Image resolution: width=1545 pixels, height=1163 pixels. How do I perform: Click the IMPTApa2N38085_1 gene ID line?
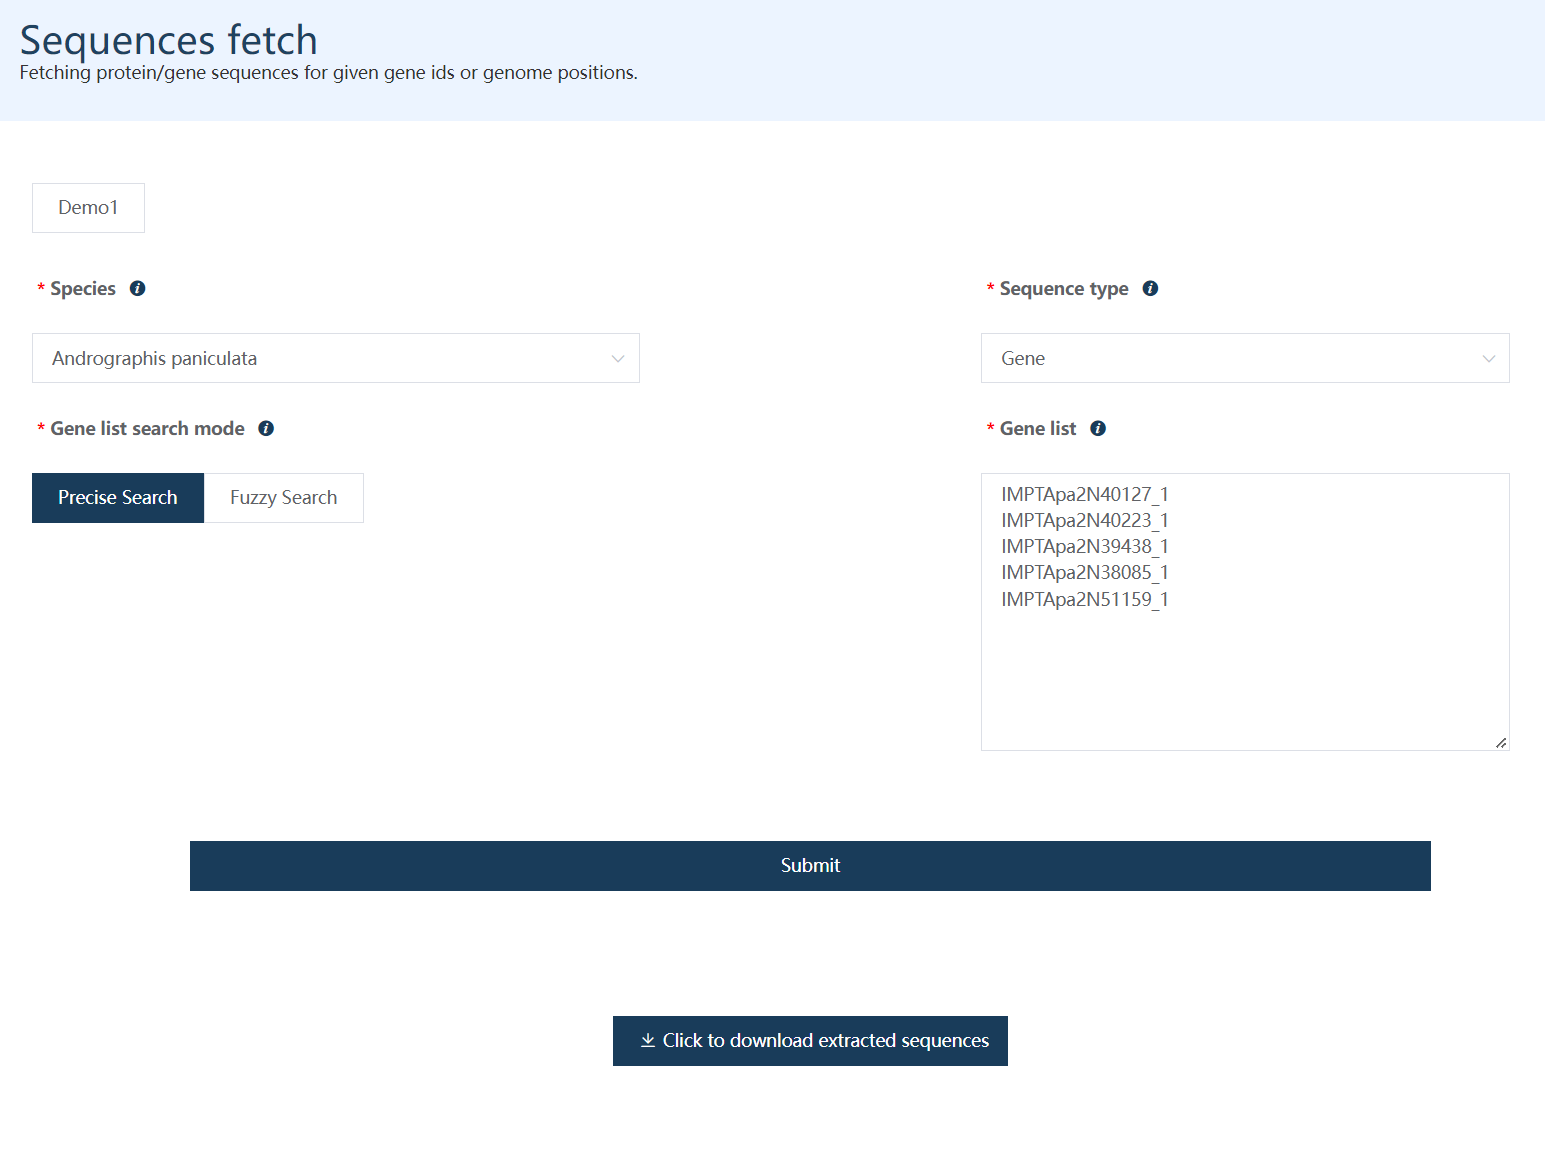point(1085,572)
